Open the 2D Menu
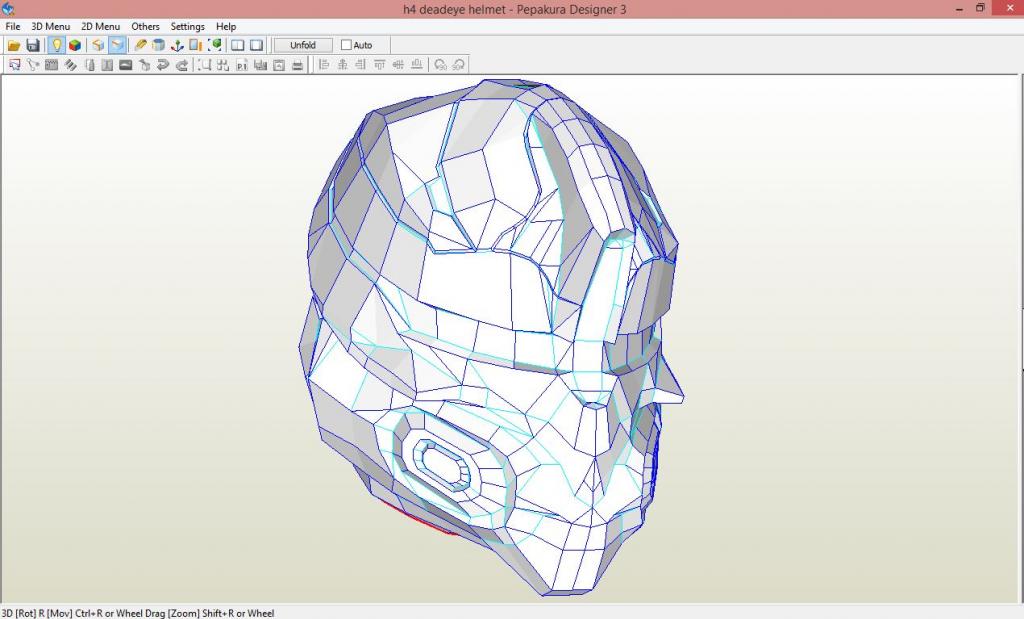The image size is (1024, 619). coord(101,26)
